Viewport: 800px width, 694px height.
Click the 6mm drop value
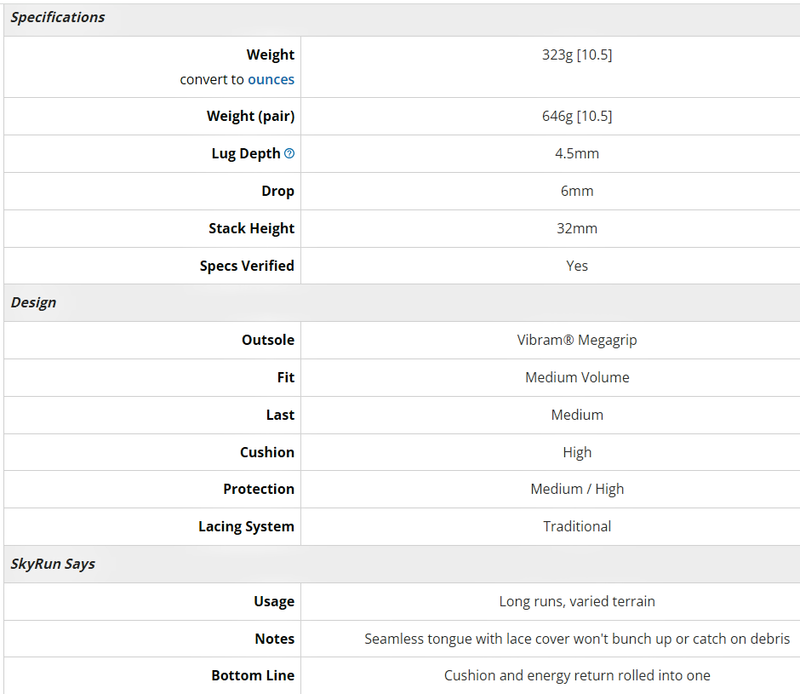[x=577, y=191]
